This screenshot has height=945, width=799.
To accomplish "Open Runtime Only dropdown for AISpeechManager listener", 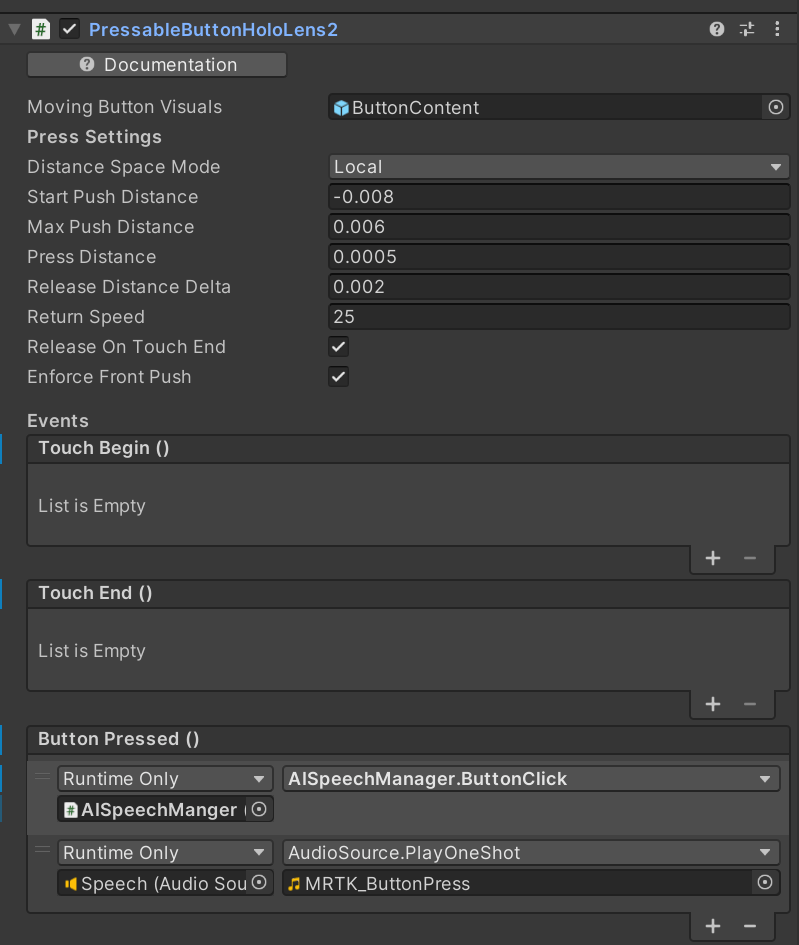I will [x=165, y=779].
